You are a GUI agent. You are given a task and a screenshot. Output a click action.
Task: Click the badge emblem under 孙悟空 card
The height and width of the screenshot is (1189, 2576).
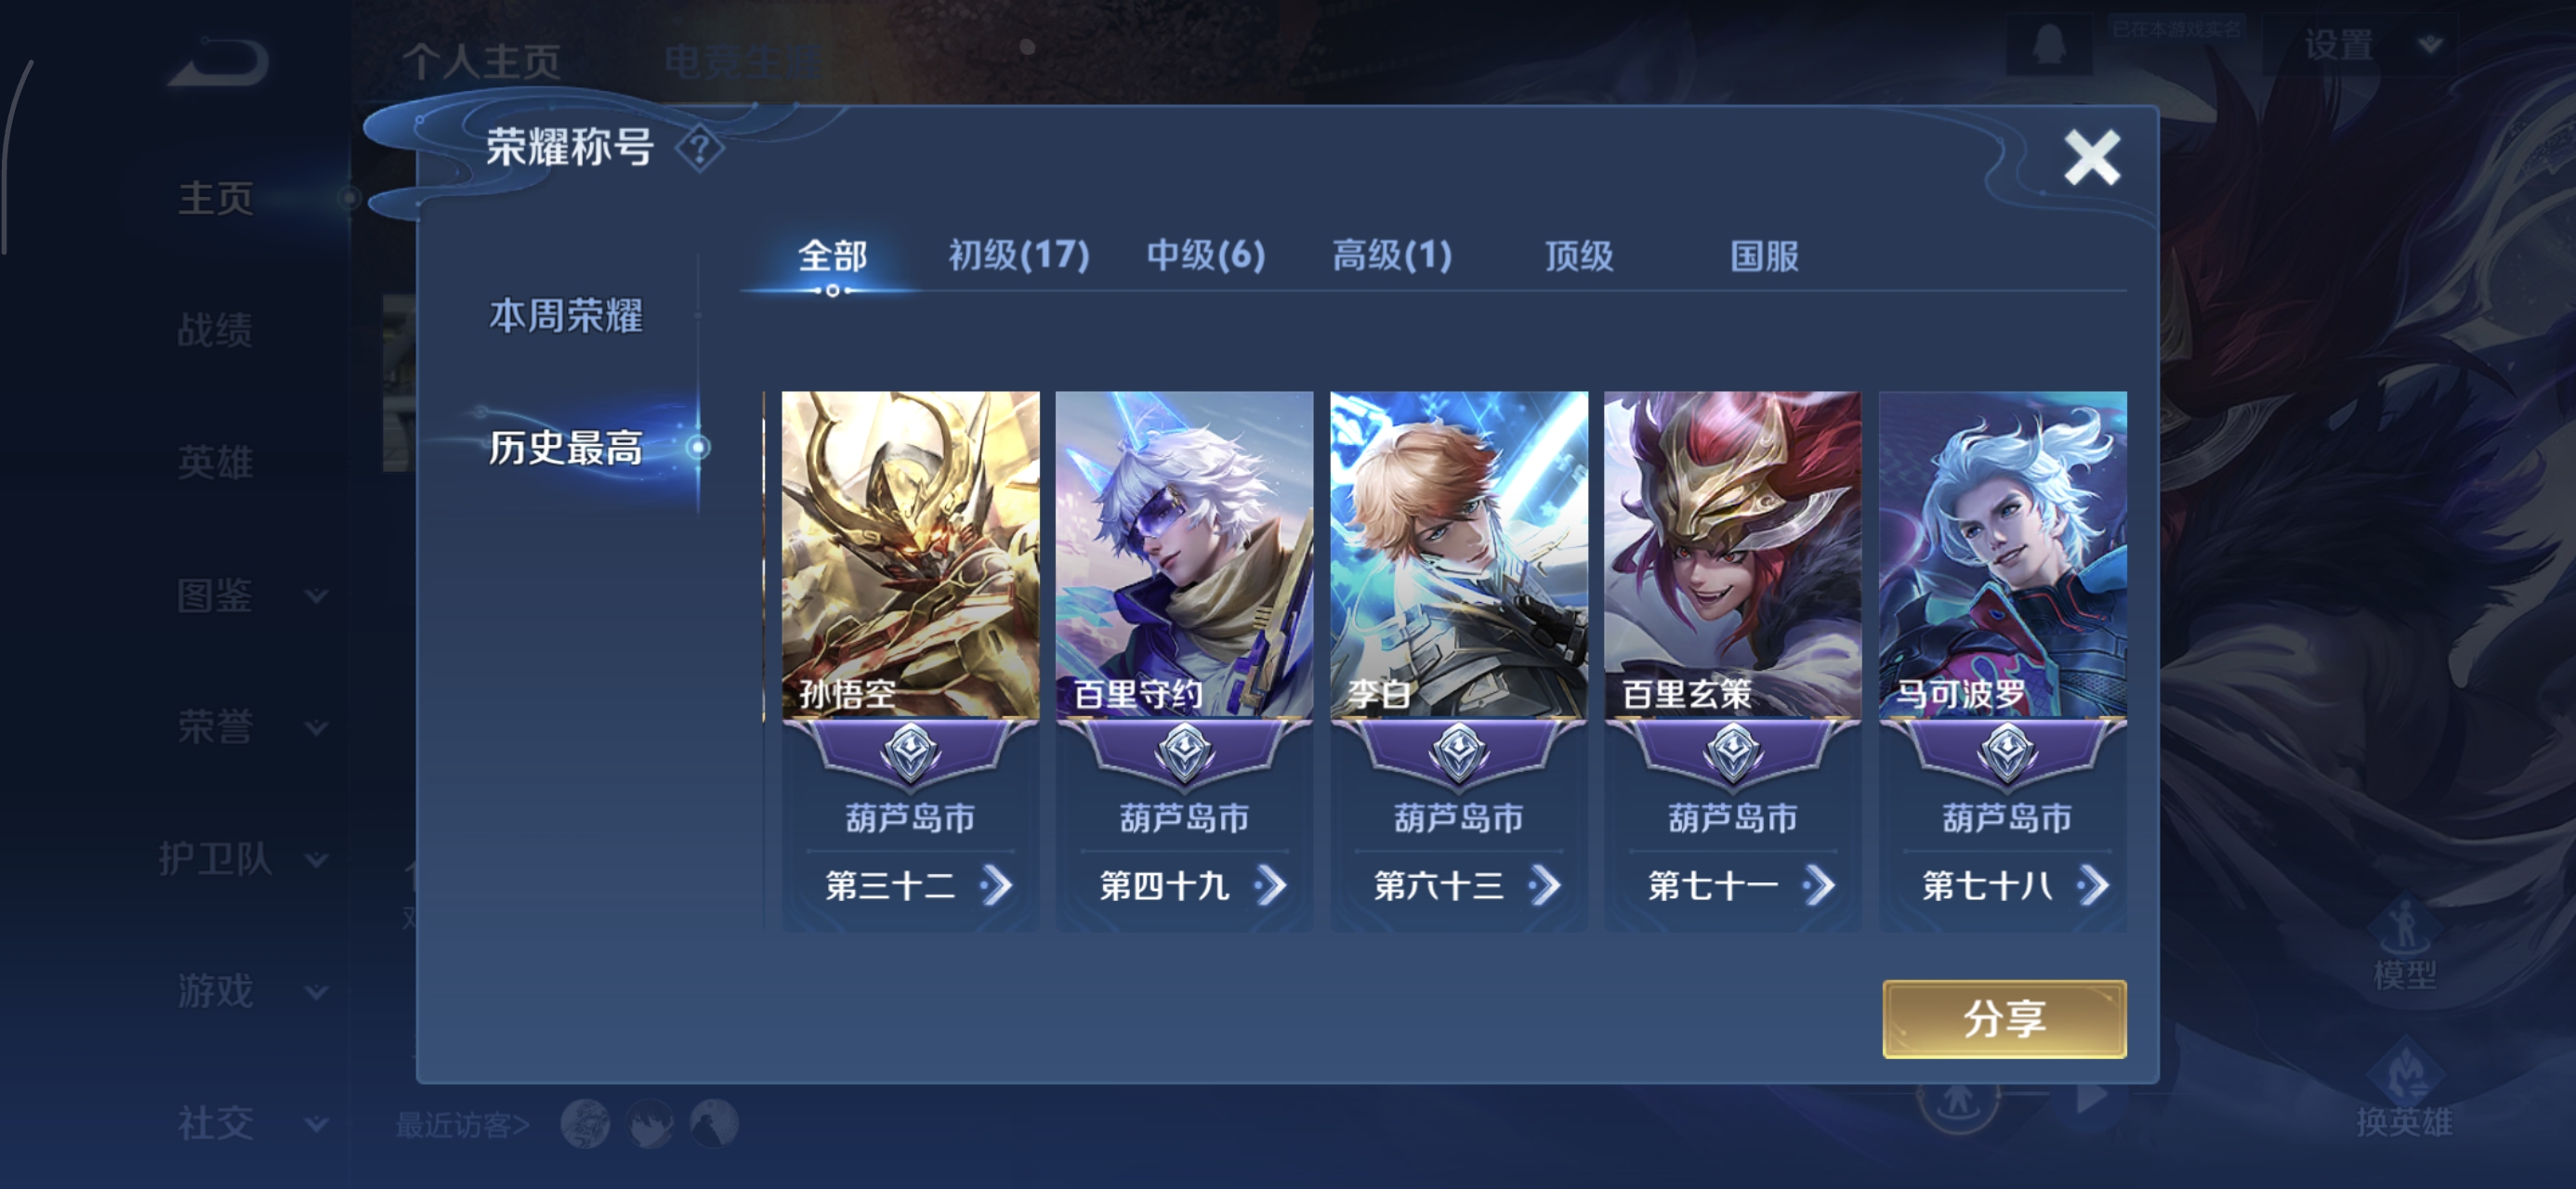tap(910, 753)
